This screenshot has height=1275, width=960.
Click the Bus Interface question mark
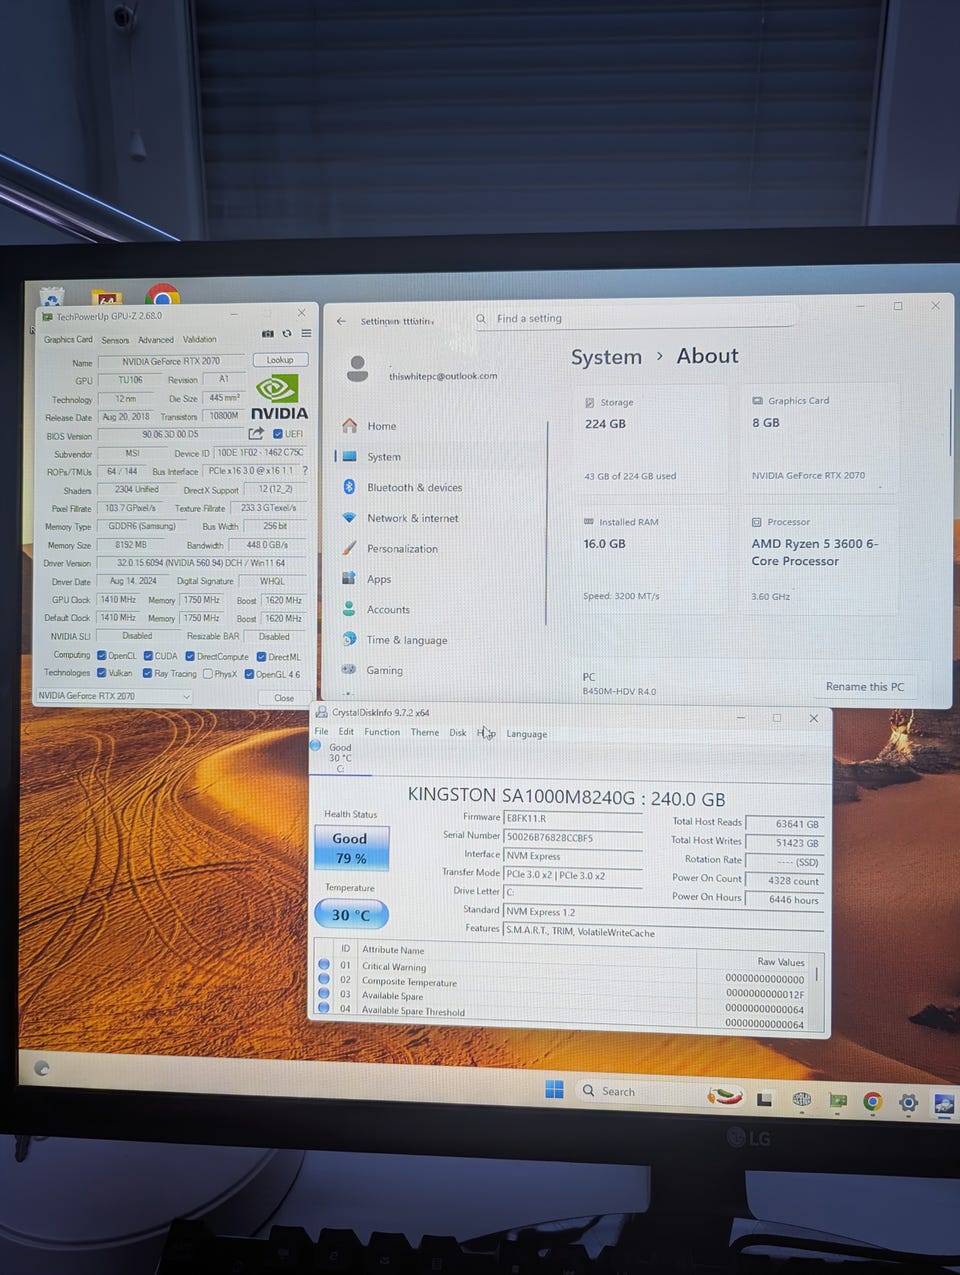[x=305, y=470]
